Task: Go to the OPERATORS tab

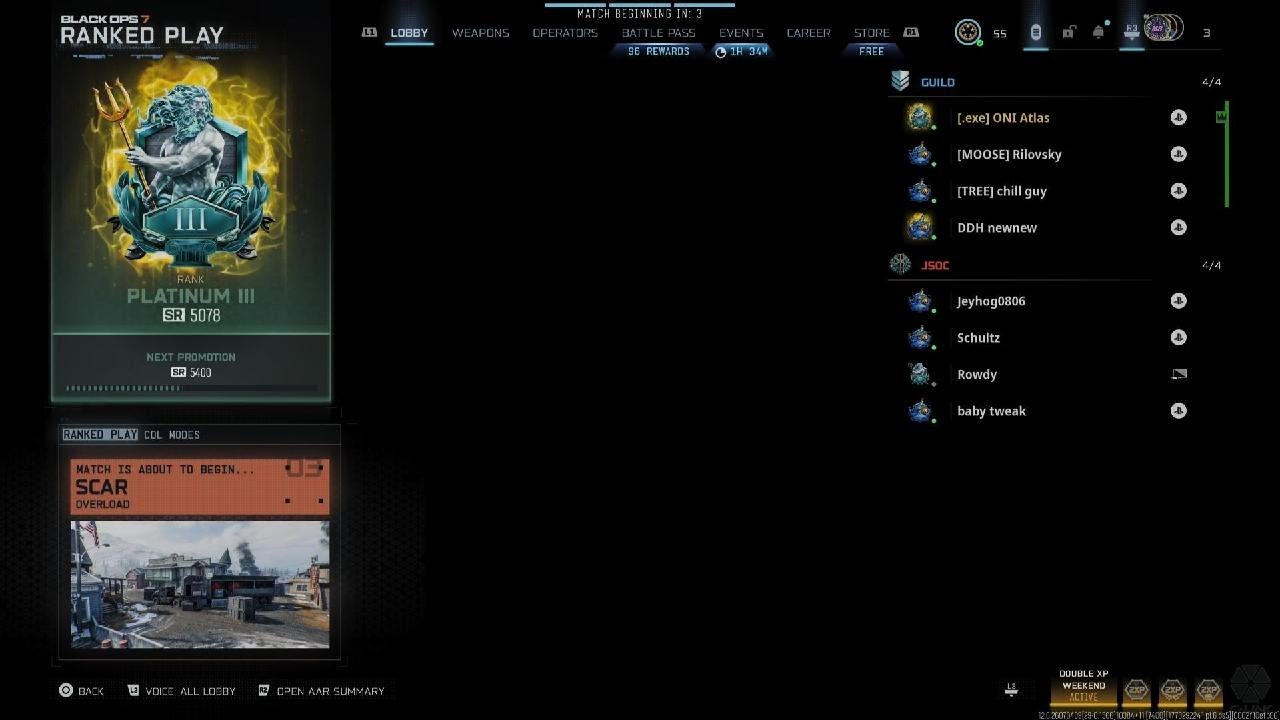Action: click(565, 33)
